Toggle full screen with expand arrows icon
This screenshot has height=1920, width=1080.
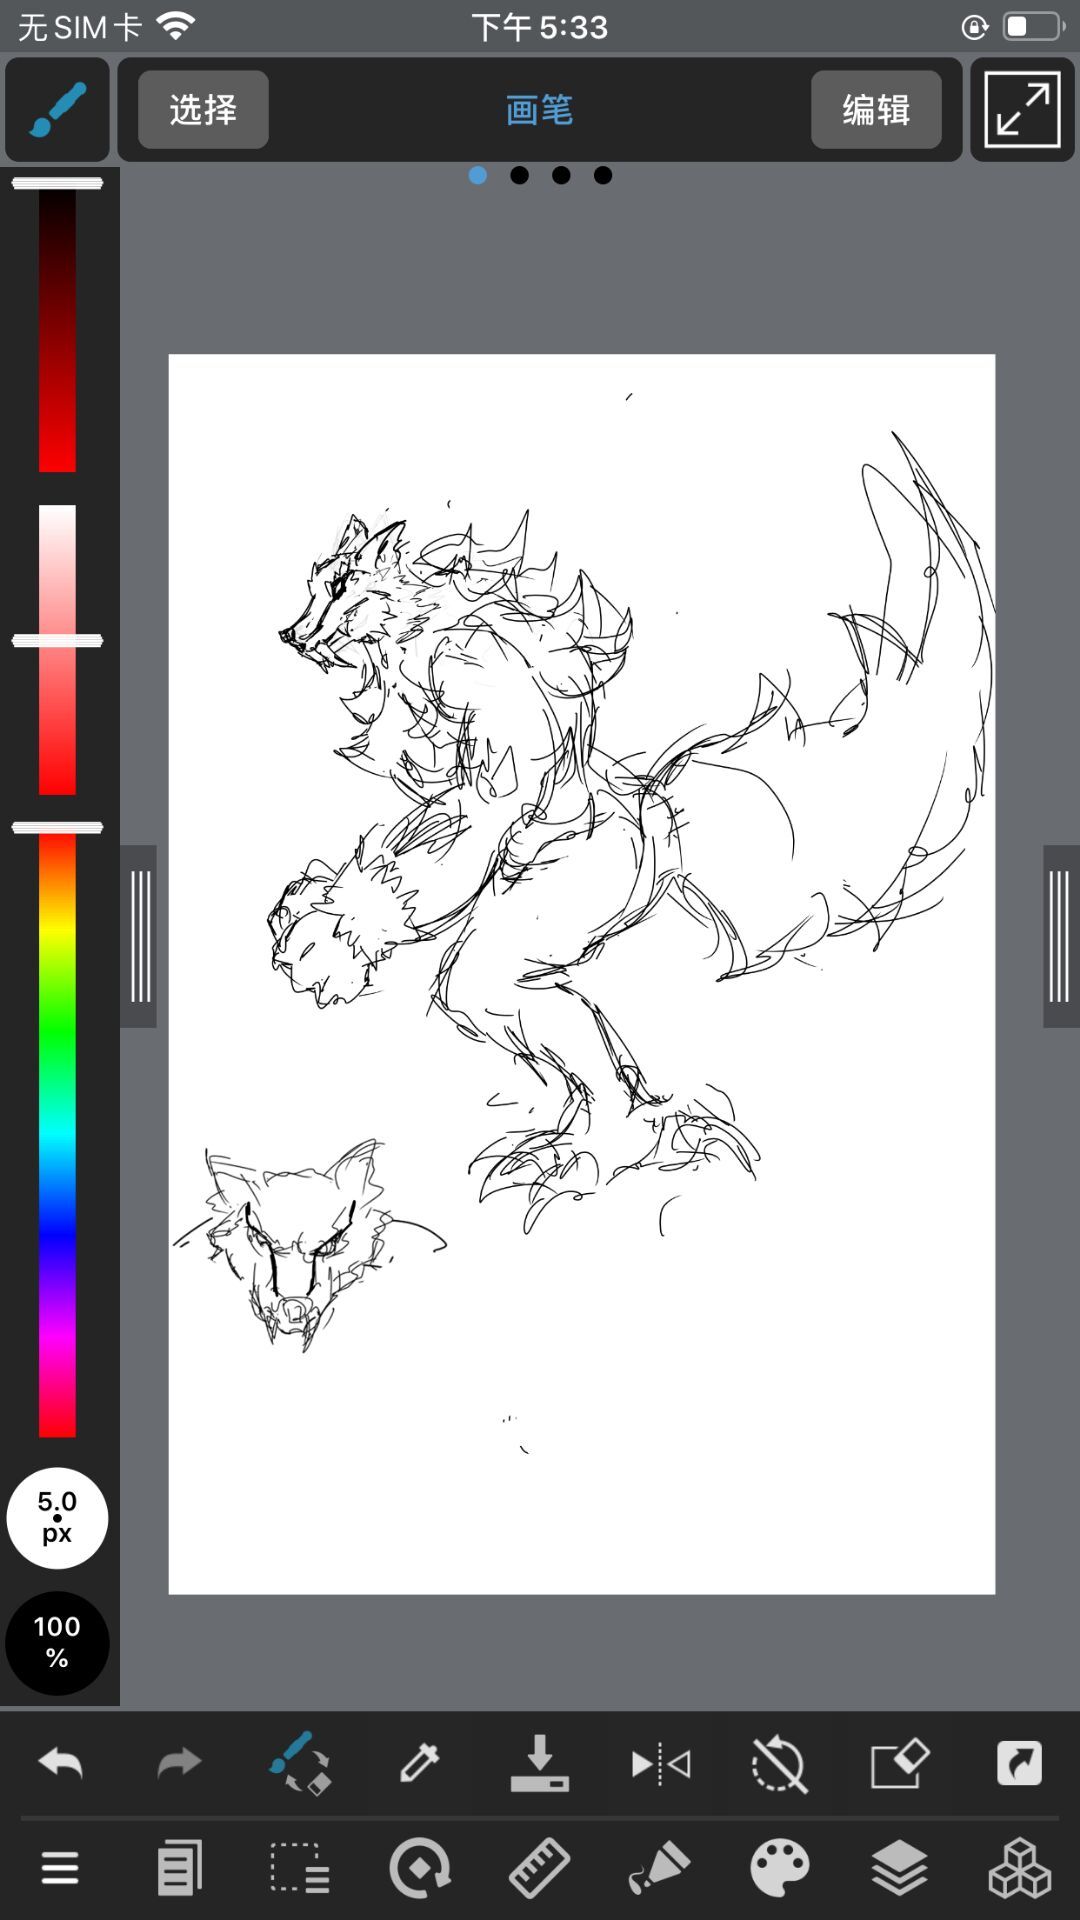[1022, 109]
